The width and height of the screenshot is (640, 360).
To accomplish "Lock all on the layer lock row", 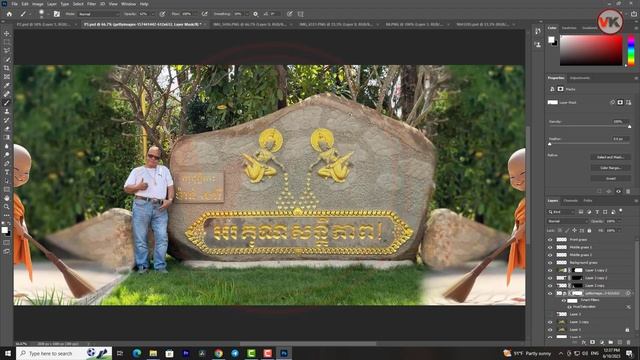I will (x=589, y=231).
